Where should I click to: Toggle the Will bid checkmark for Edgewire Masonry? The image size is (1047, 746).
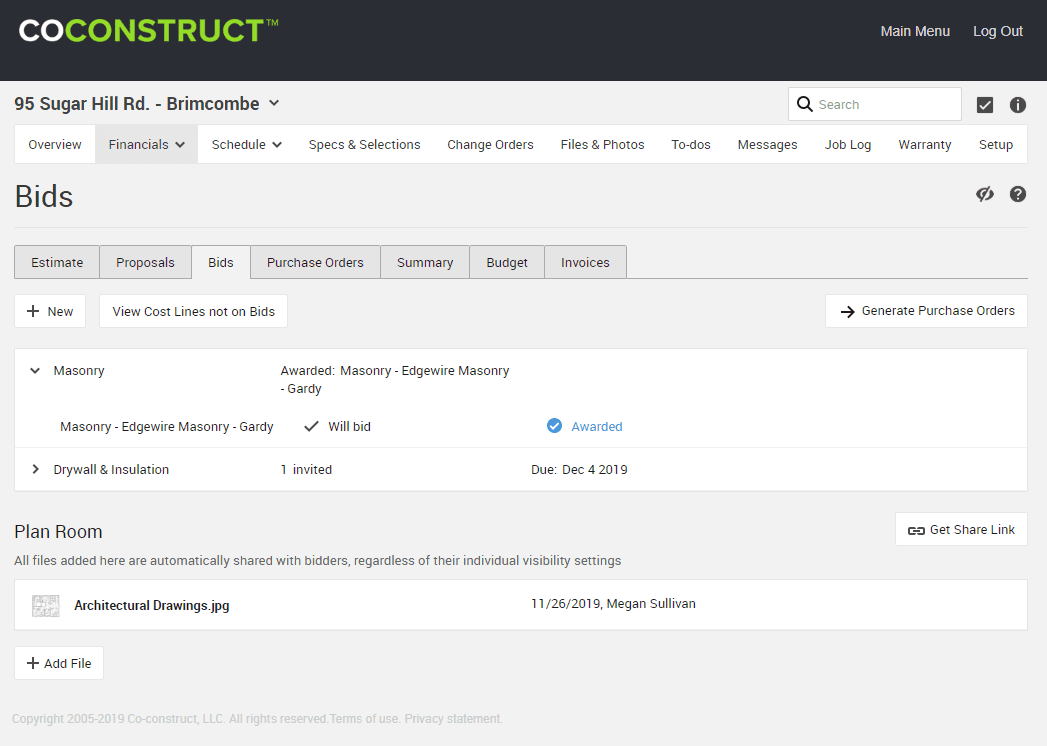click(311, 426)
